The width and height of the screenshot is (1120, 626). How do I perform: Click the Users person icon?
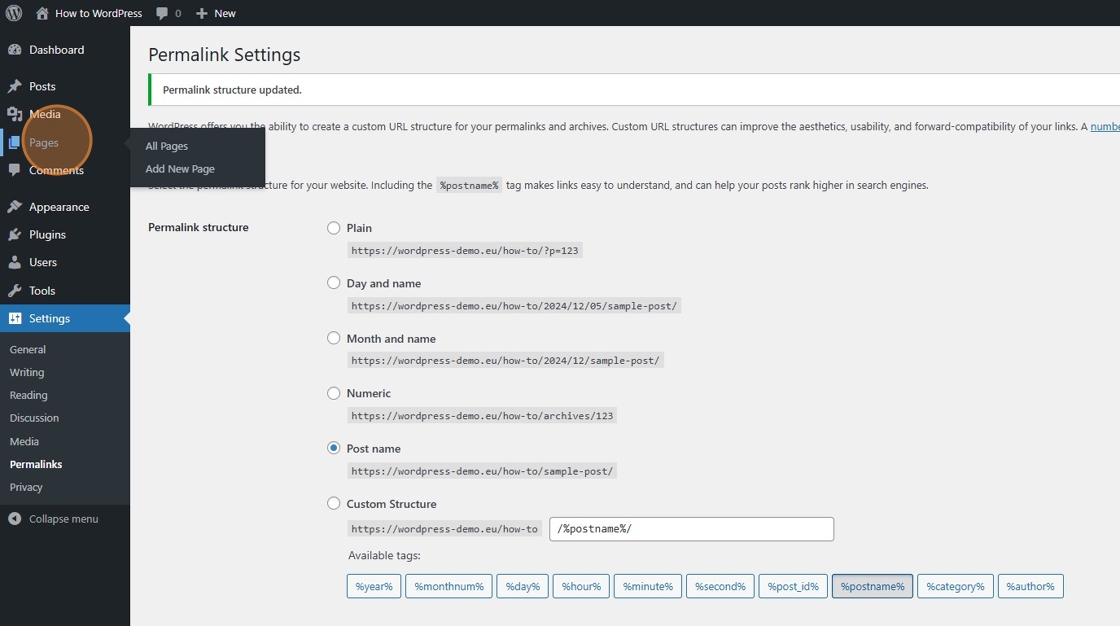[14, 262]
